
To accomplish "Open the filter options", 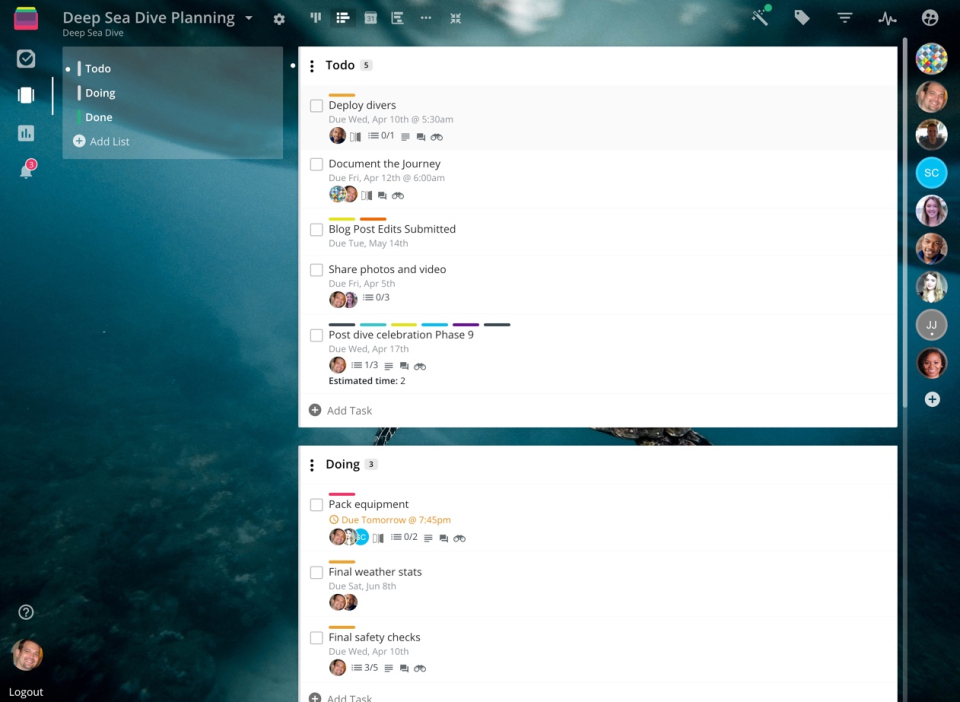I will 844,17.
